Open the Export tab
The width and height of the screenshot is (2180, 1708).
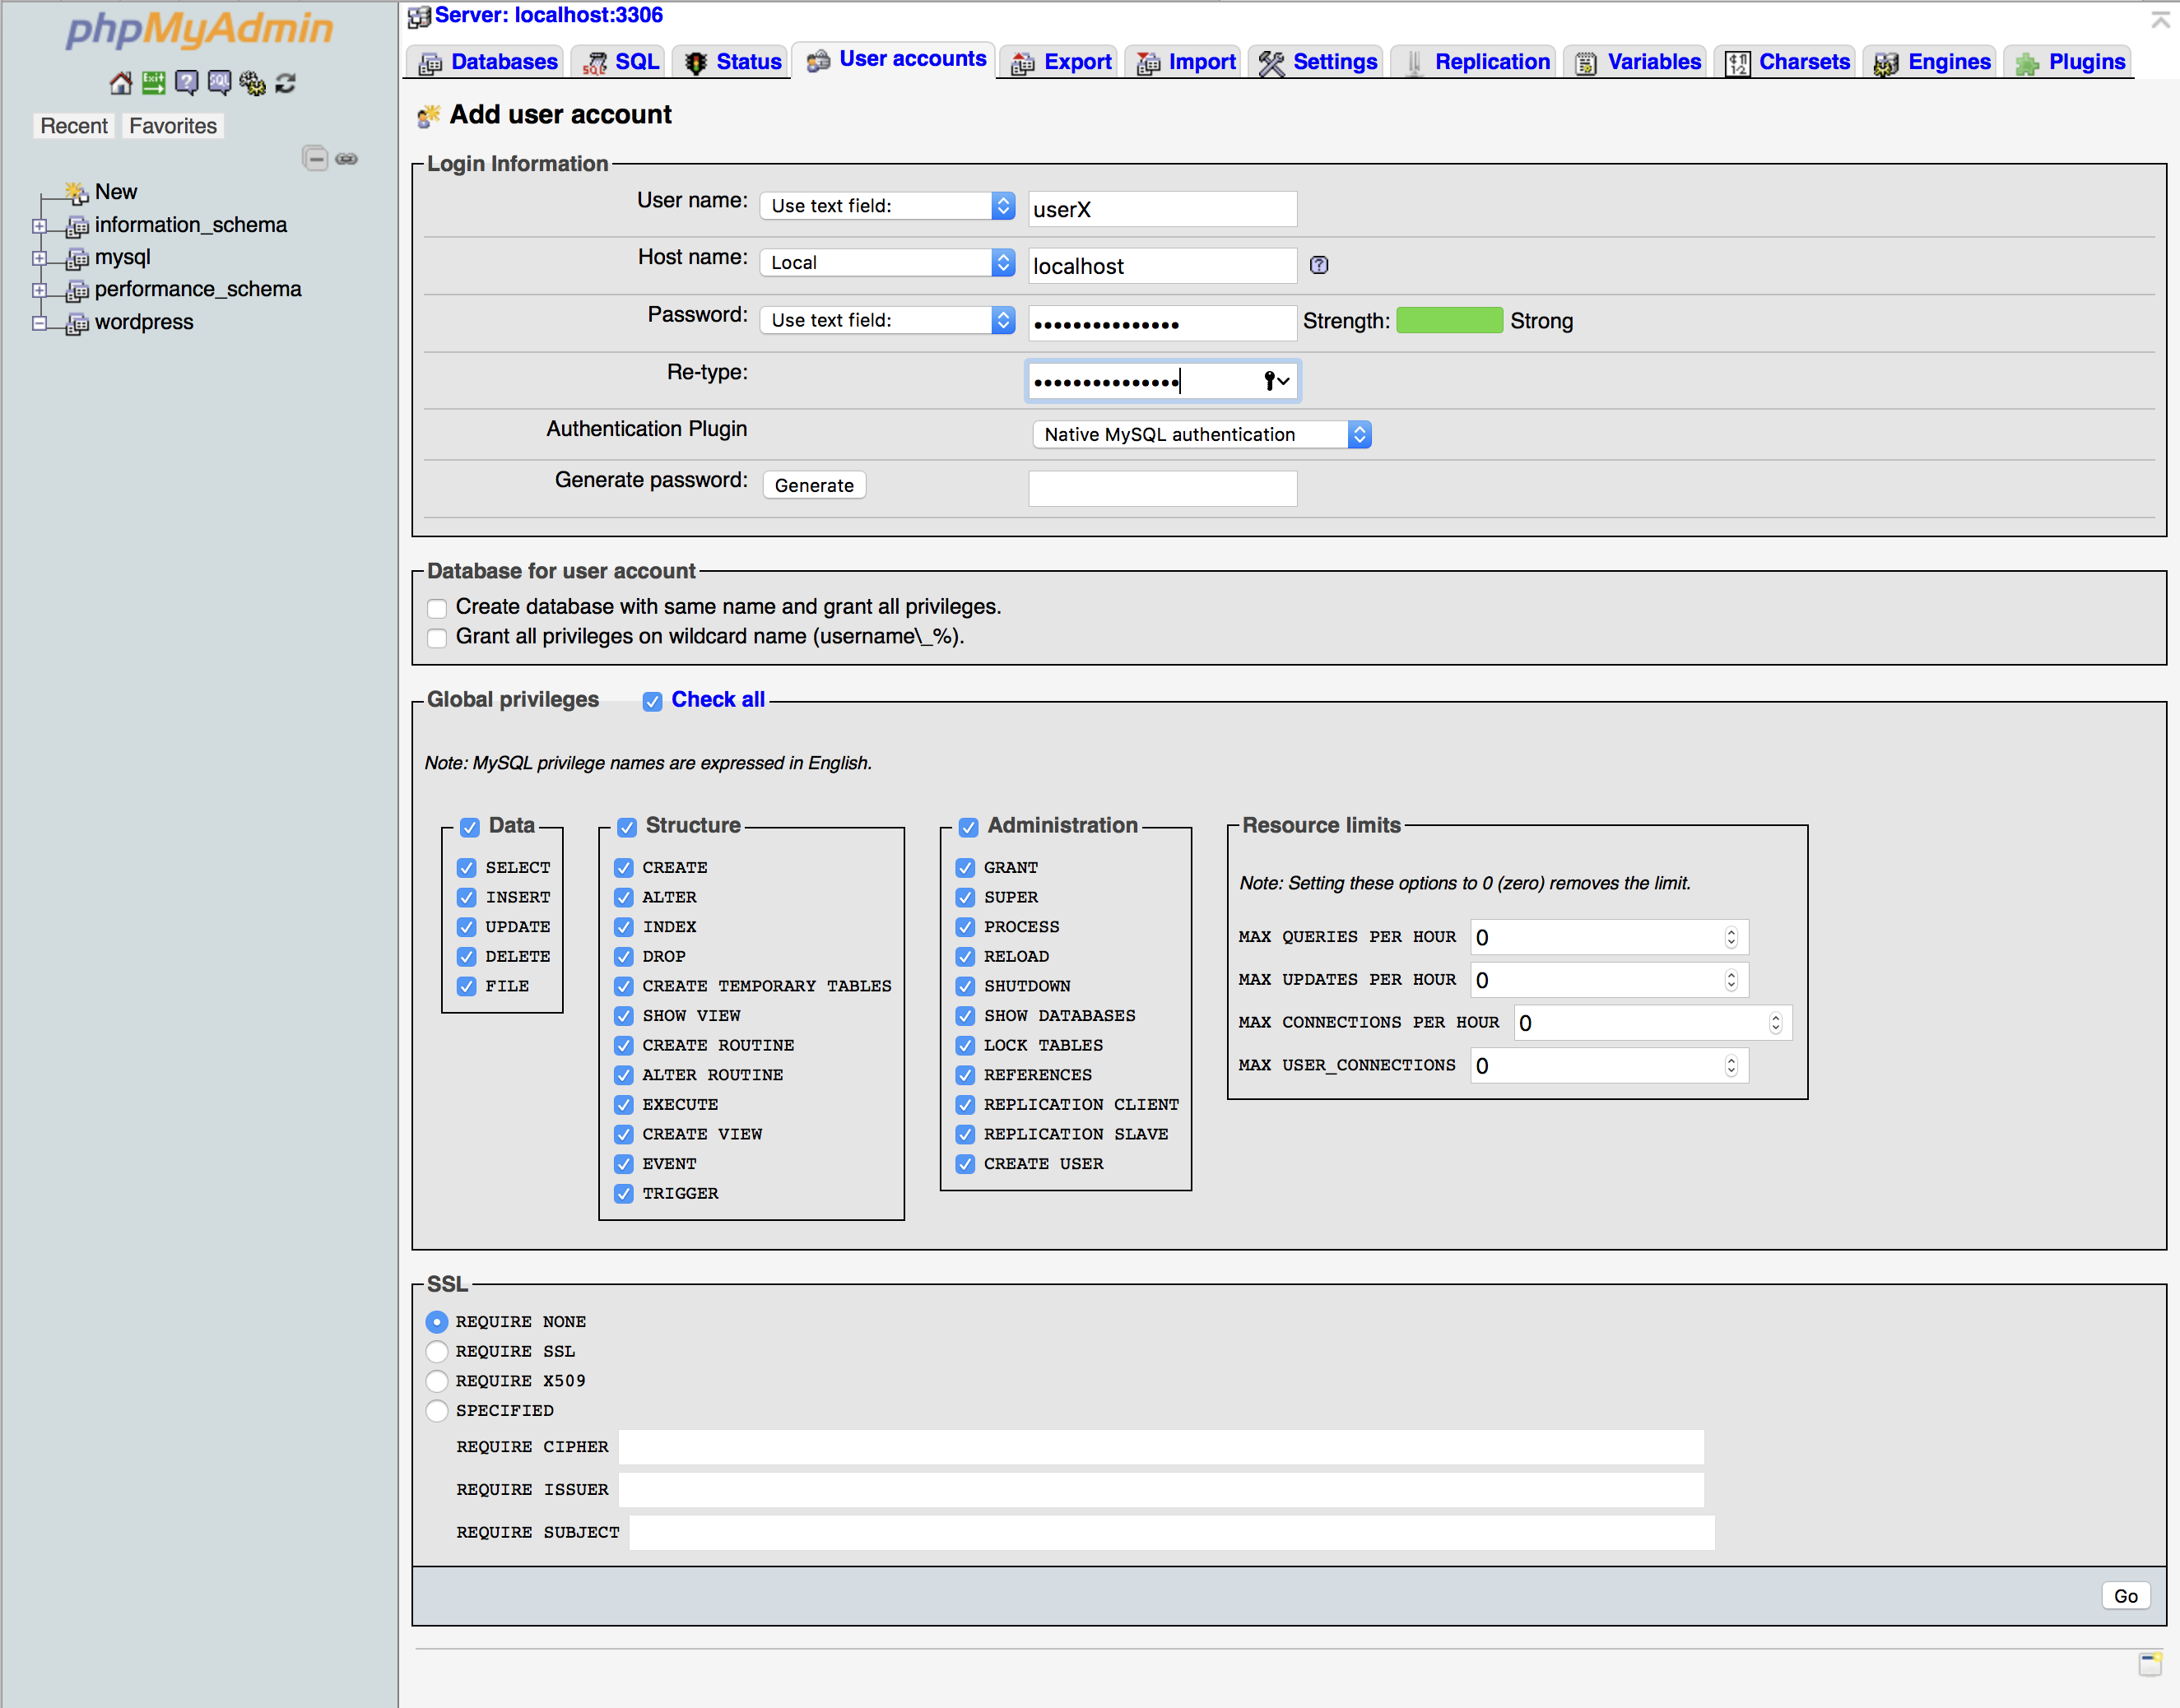(1061, 62)
